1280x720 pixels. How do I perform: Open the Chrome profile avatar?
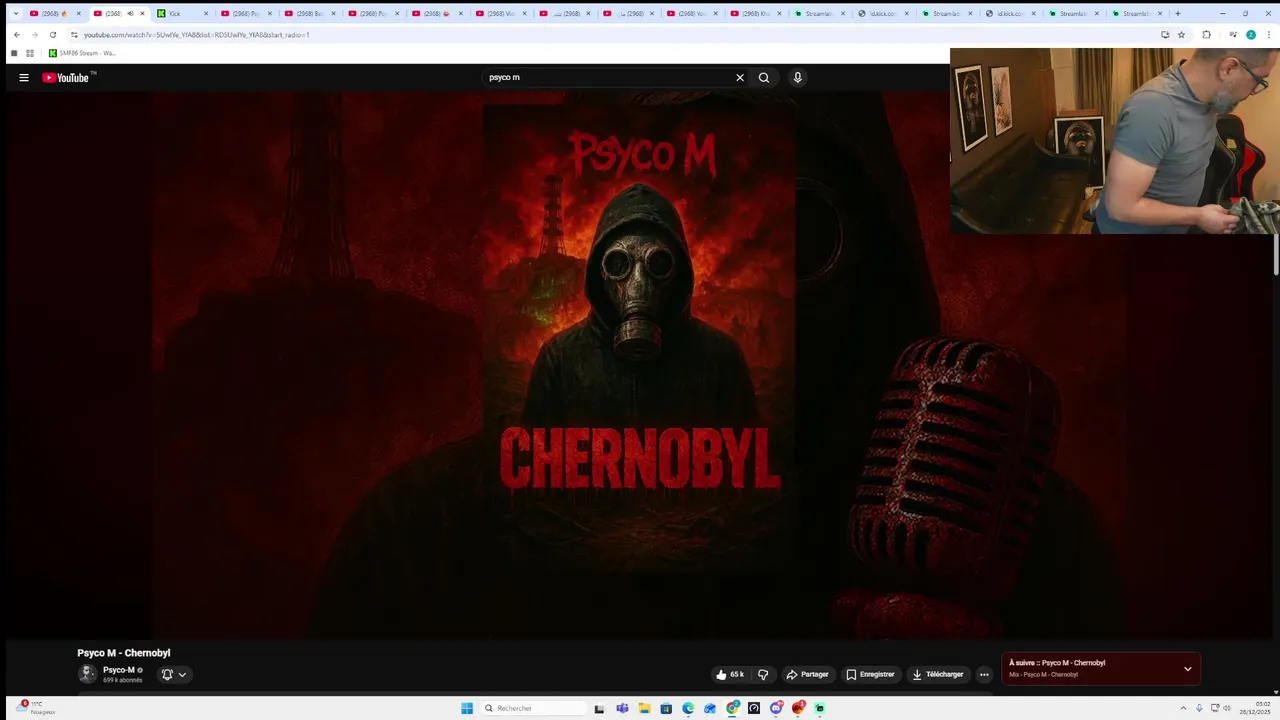(1251, 34)
